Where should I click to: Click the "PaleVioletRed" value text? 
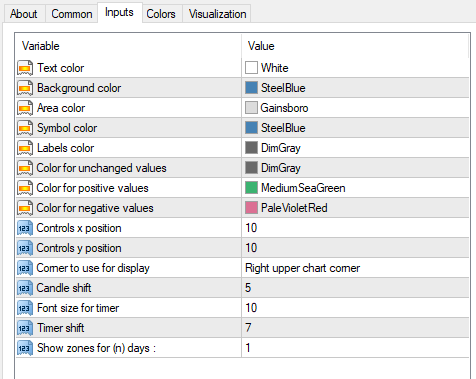click(x=294, y=208)
